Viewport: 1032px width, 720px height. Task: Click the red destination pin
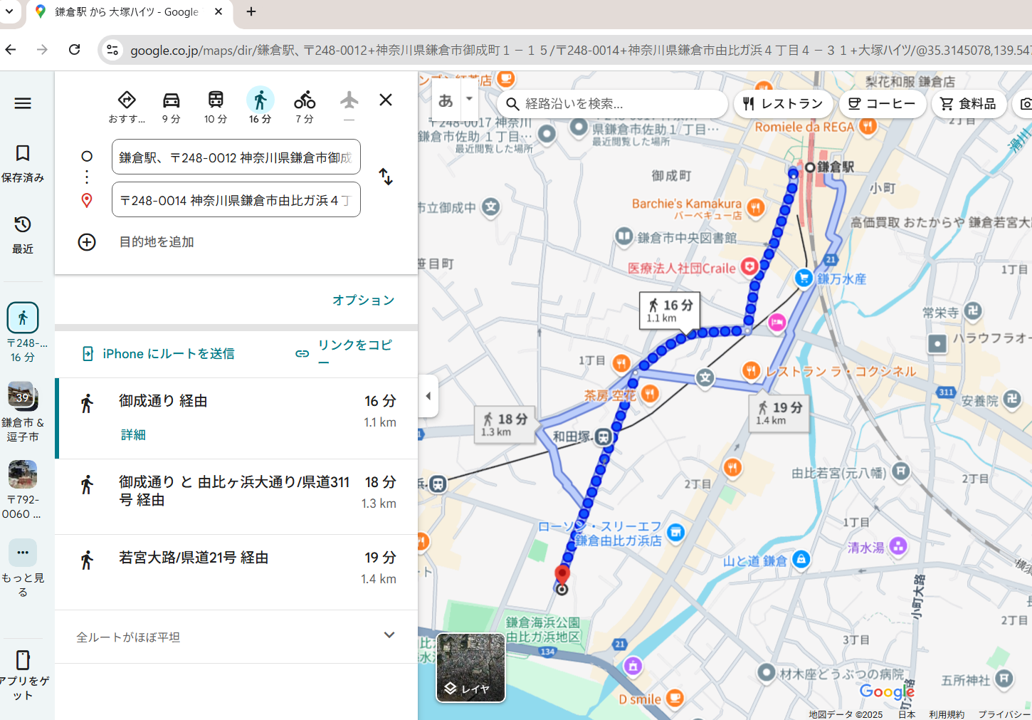561,576
